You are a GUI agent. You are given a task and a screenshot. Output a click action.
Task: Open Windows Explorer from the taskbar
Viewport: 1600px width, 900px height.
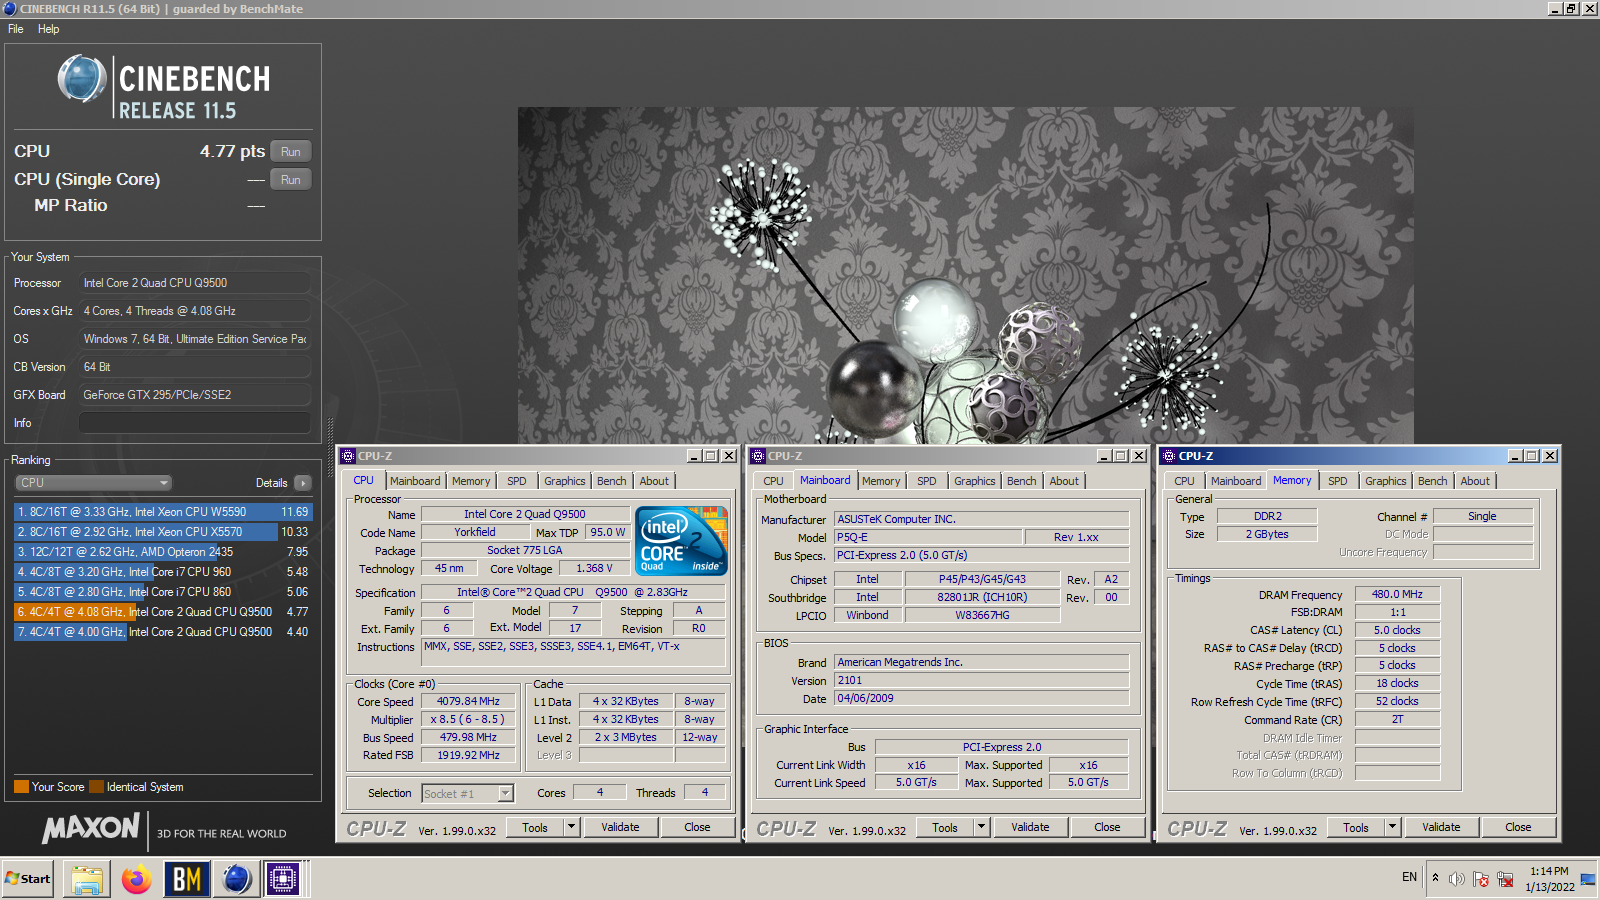[87, 879]
